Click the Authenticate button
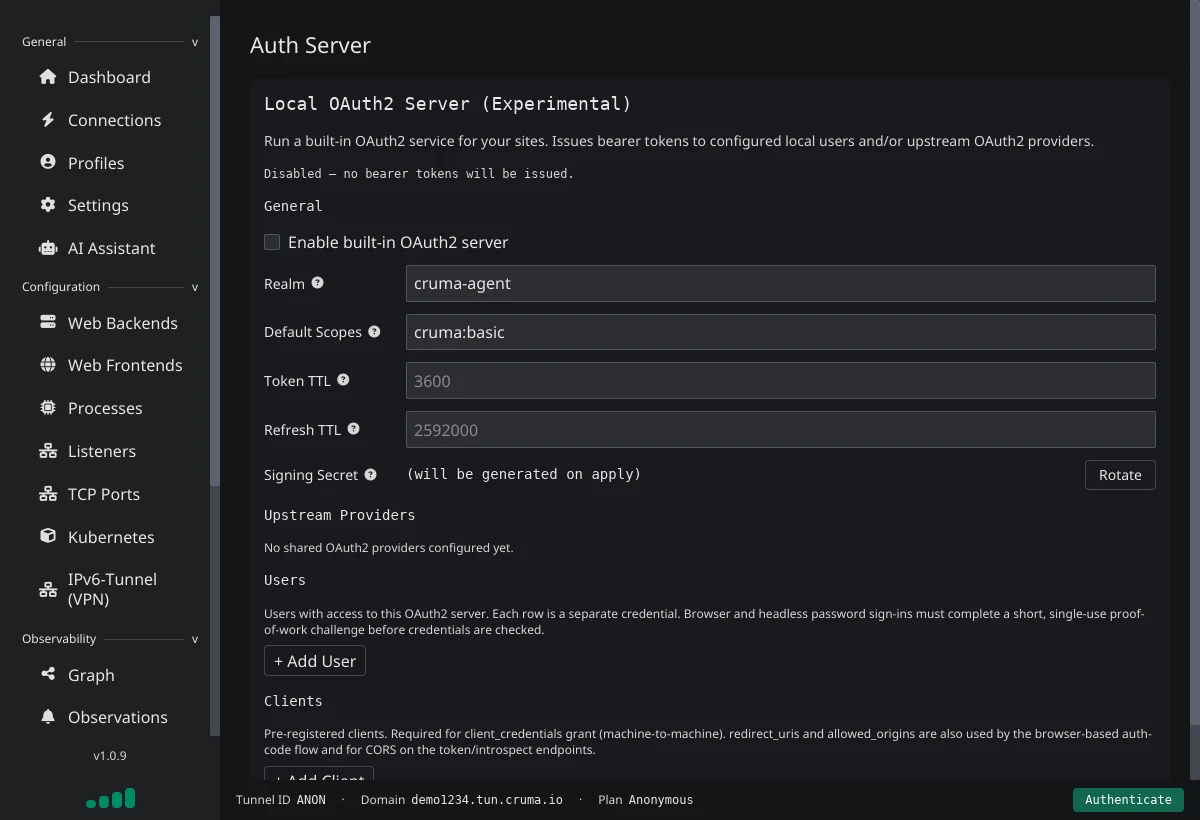This screenshot has height=820, width=1200. point(1128,799)
